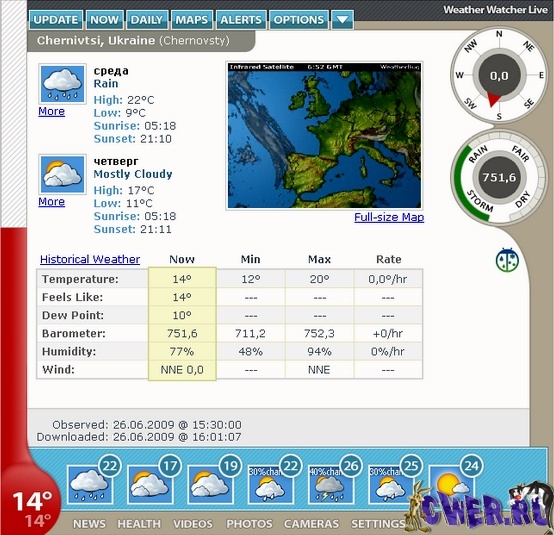Viewport: 554px width, 535px height.
Task: Click the ladybug weather bug icon
Action: point(507,260)
